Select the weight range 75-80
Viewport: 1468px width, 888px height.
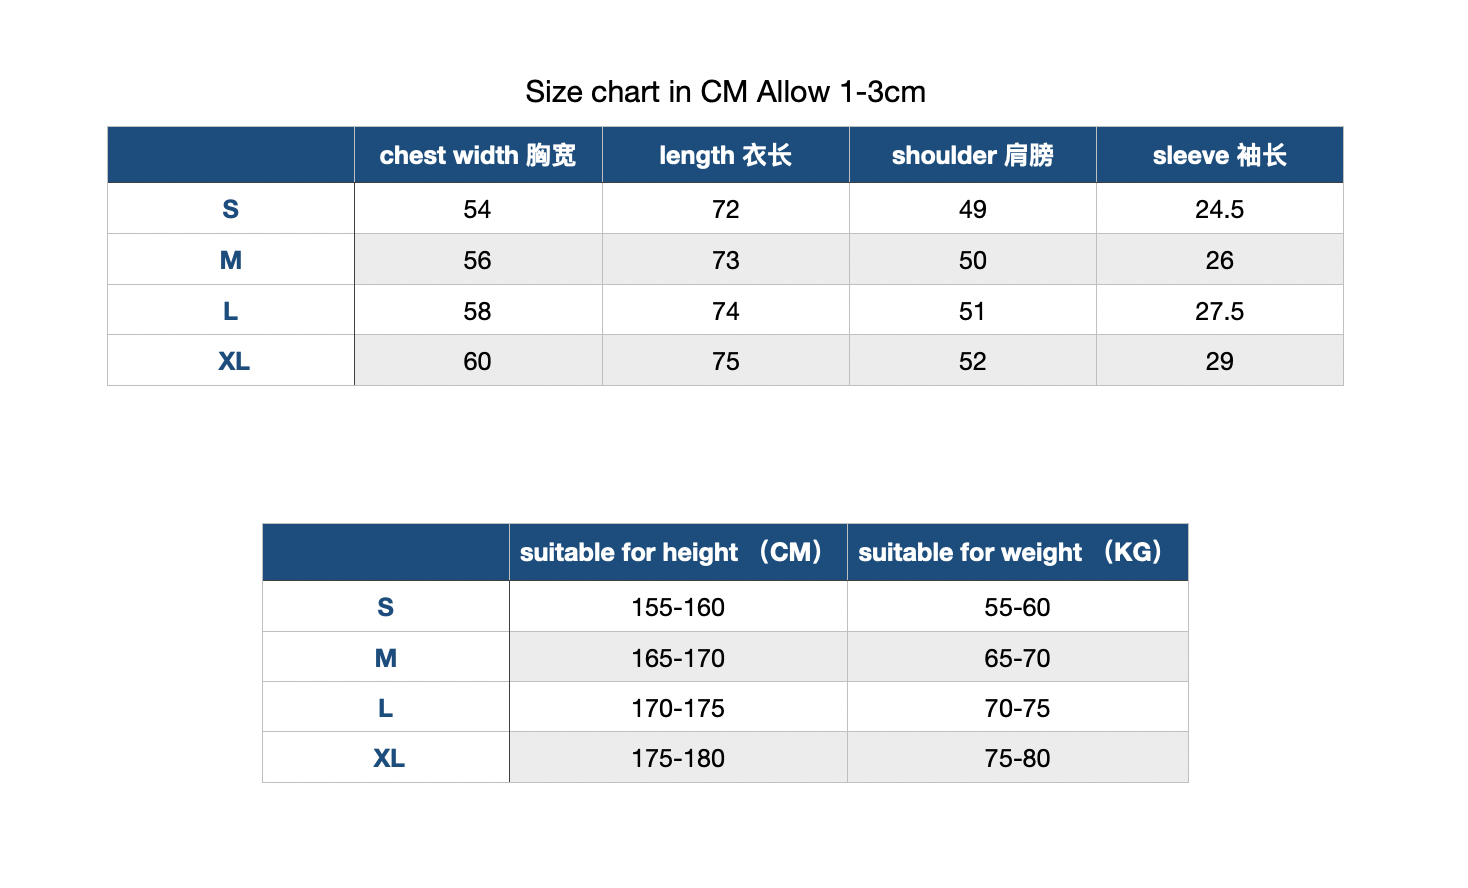click(1018, 758)
